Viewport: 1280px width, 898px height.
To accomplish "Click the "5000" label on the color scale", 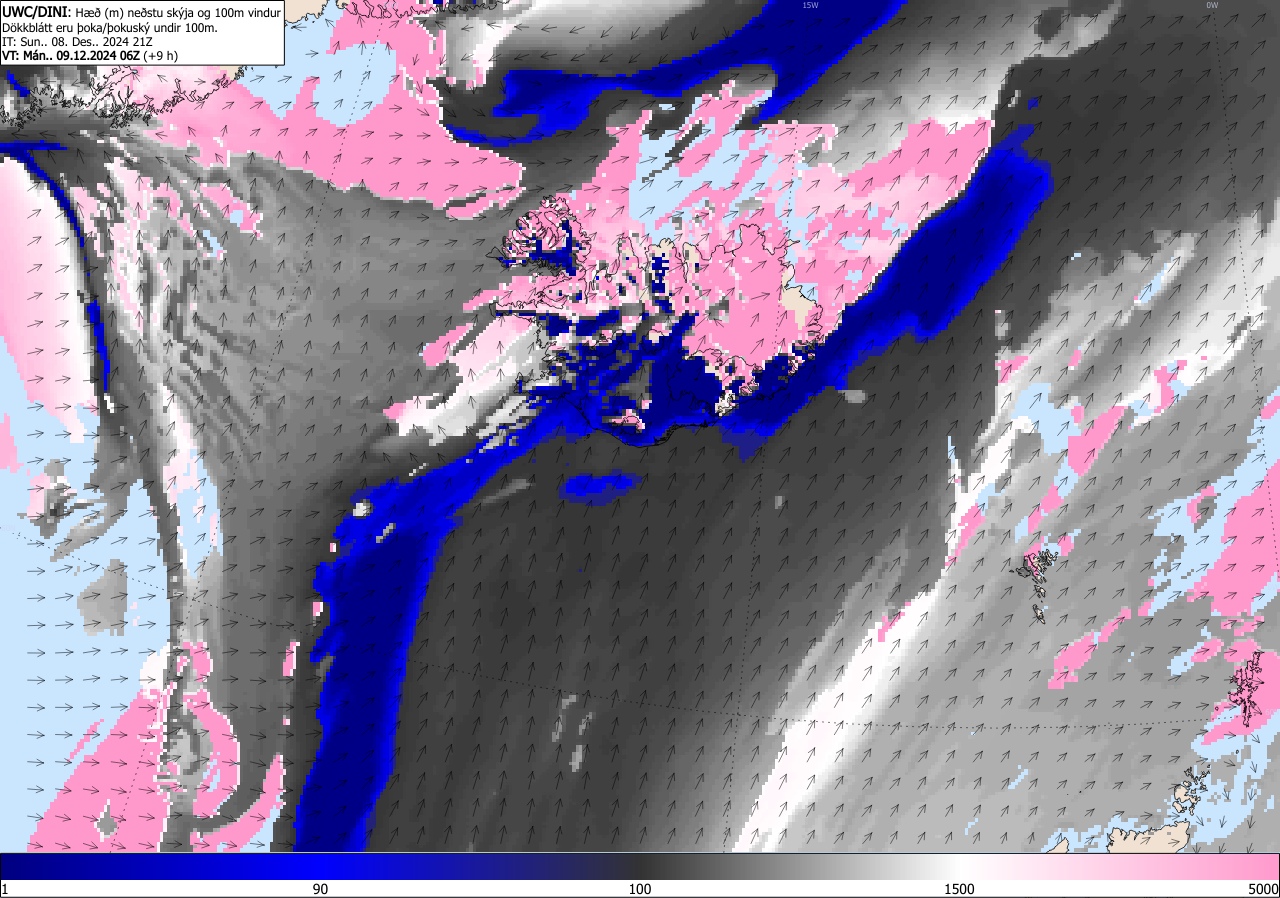I will (x=1263, y=889).
